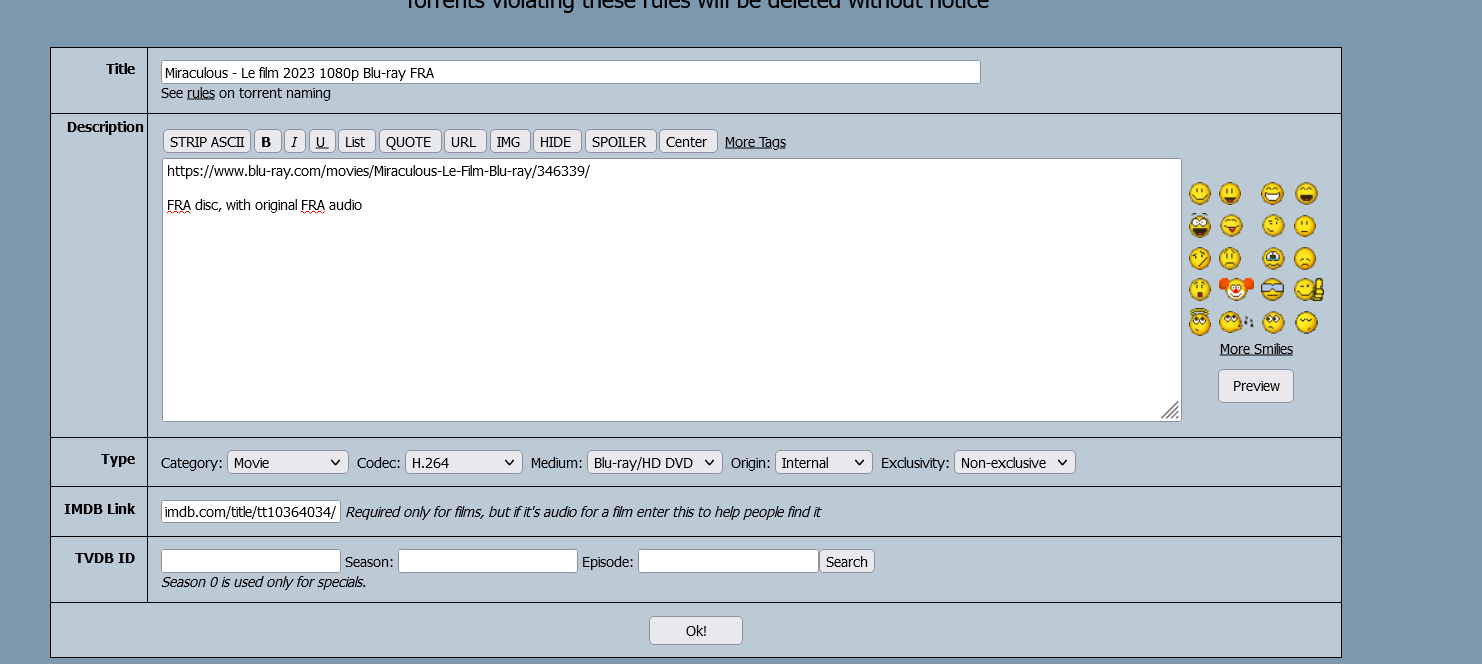Open the Medium dropdown showing Blu-ray/HD DVD
The height and width of the screenshot is (664, 1482).
click(x=654, y=463)
